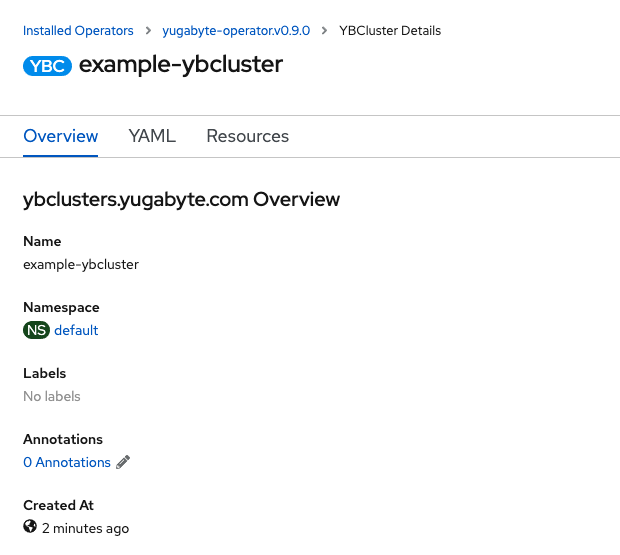Click the chevron after Installed Operators
620x555 pixels.
[148, 31]
